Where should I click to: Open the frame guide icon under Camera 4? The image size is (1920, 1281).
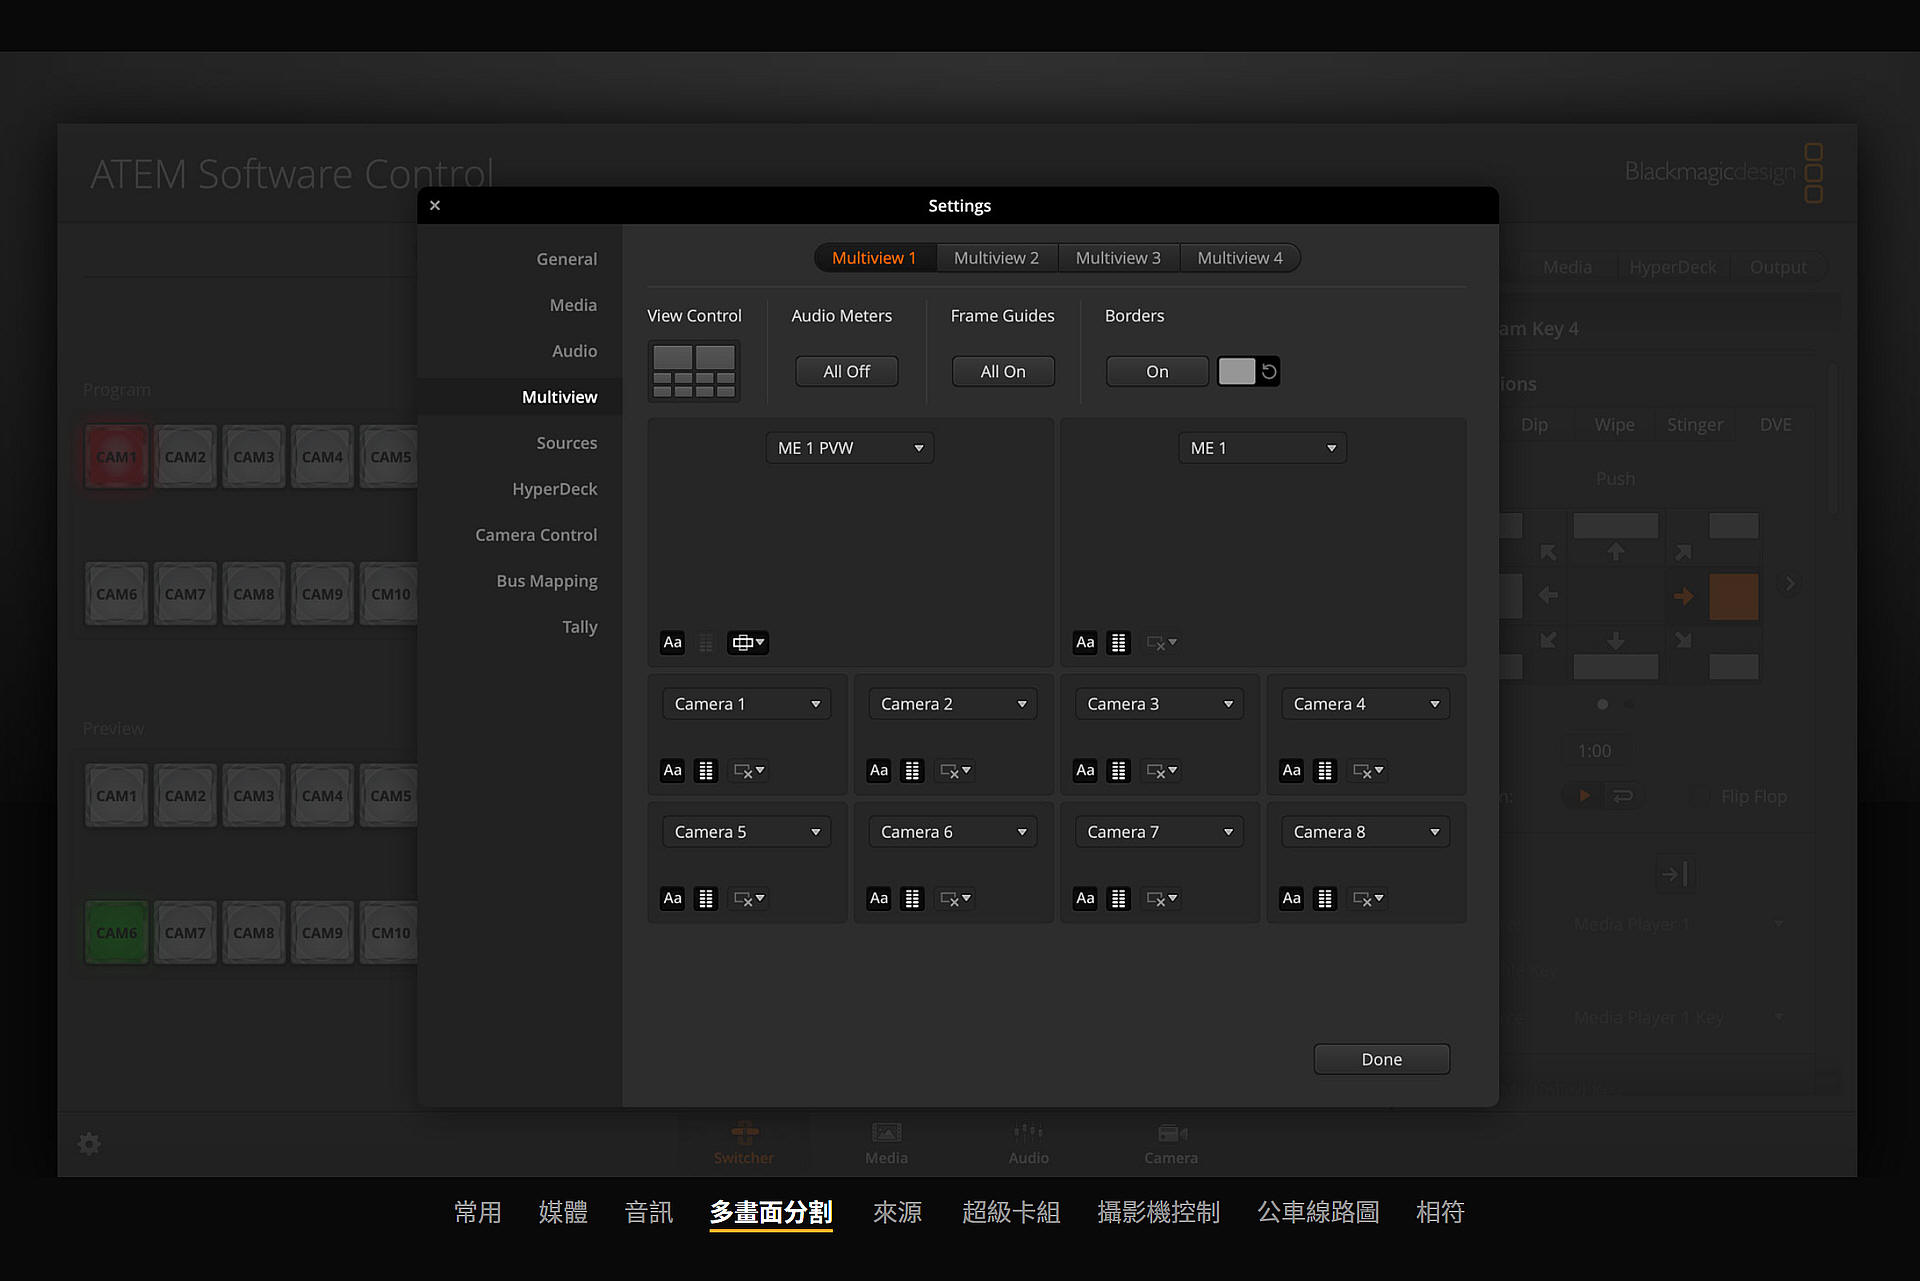point(1368,771)
